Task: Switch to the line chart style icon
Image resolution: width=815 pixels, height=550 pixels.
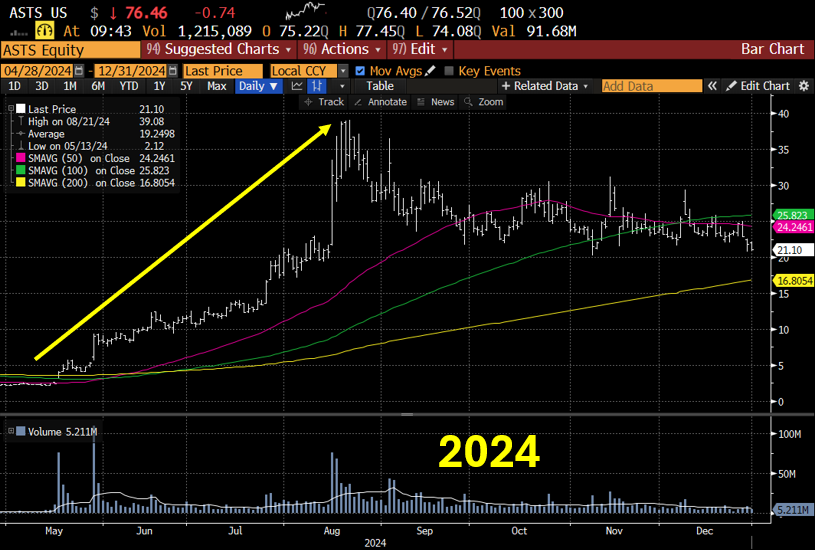Action: (x=297, y=86)
